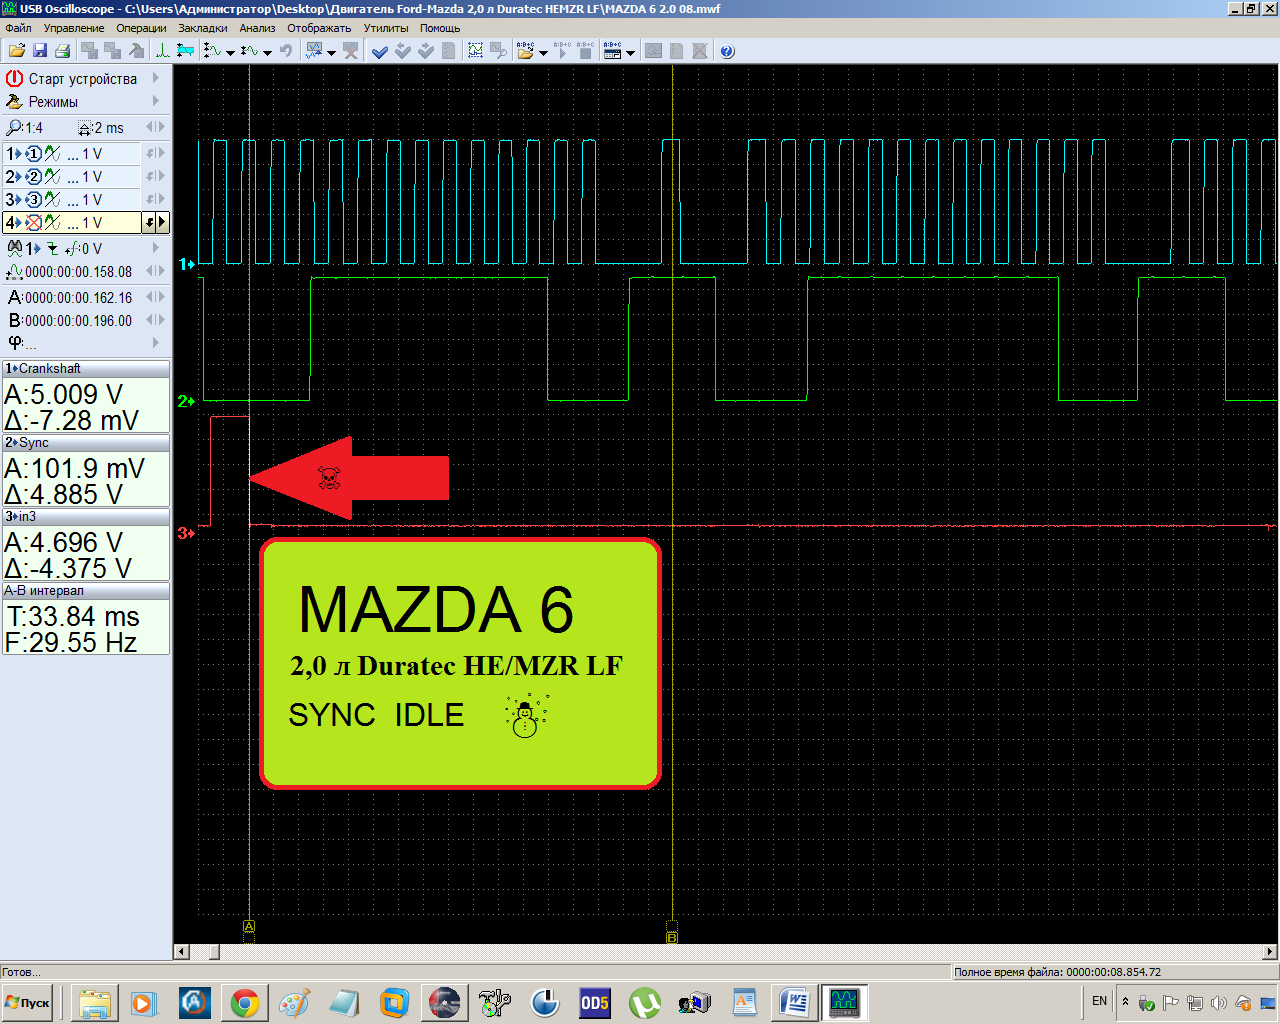The width and height of the screenshot is (1280, 1024).
Task: Click cursor B marker at bottom
Action: pyautogui.click(x=672, y=937)
